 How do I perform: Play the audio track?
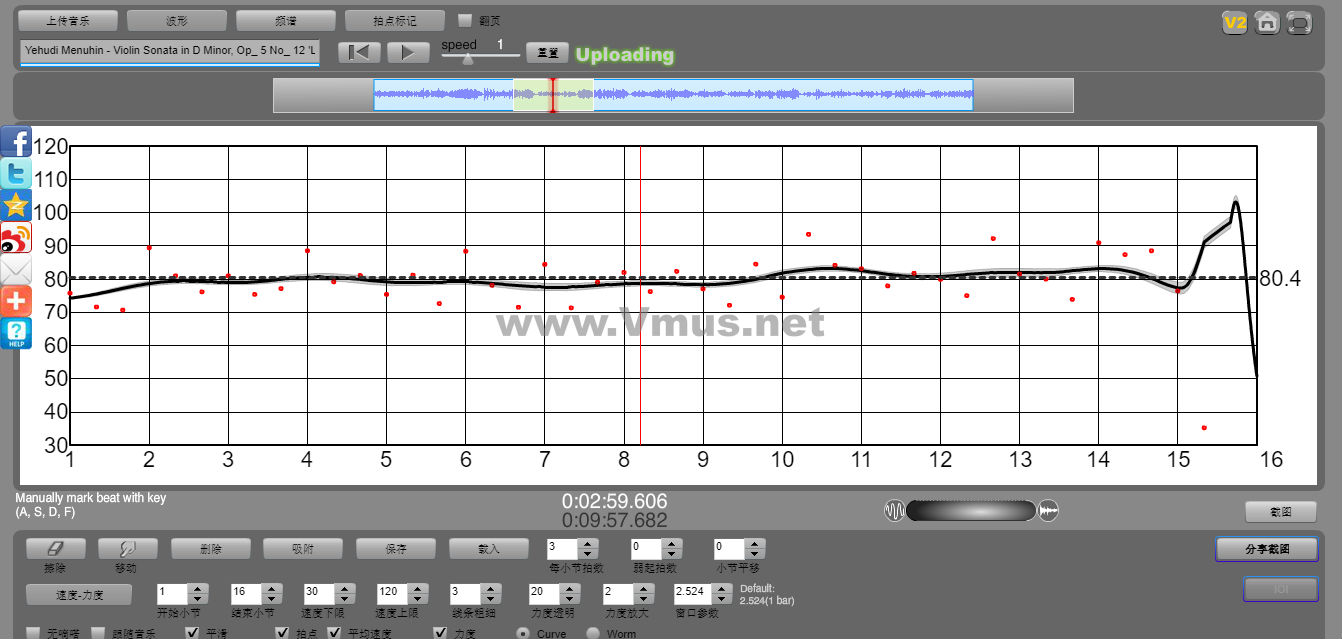tap(408, 52)
